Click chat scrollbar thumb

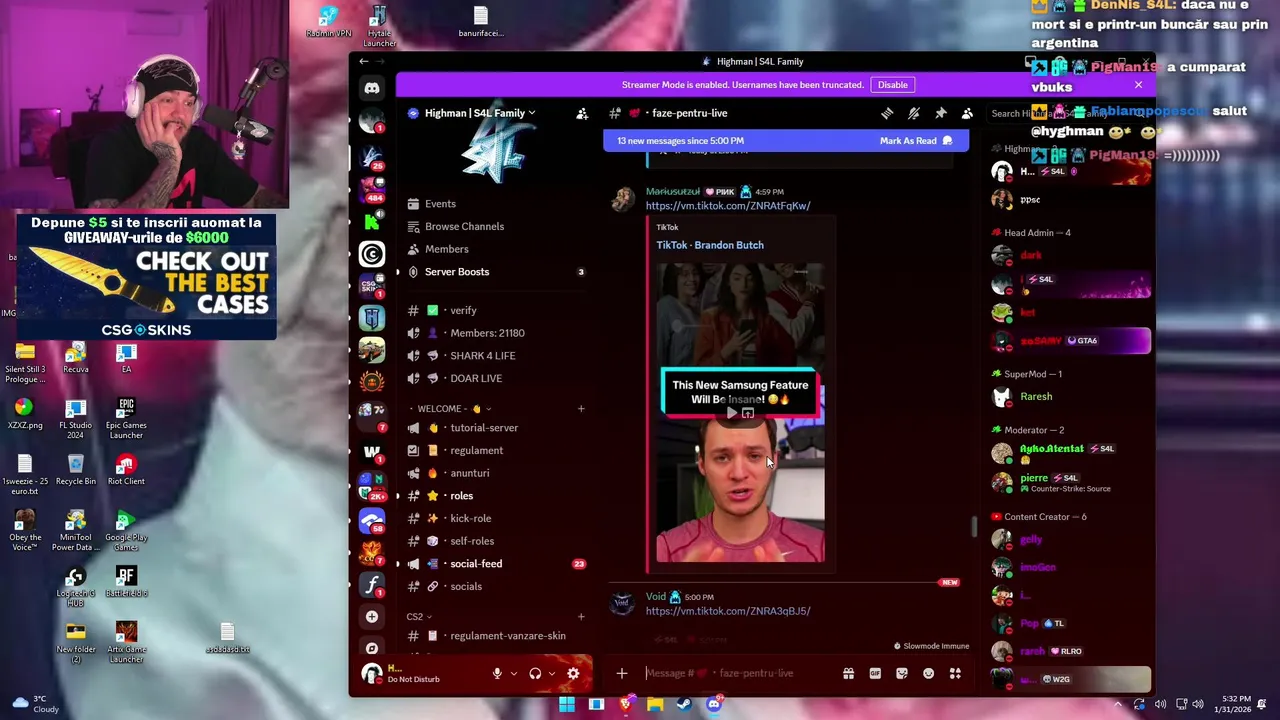click(975, 527)
